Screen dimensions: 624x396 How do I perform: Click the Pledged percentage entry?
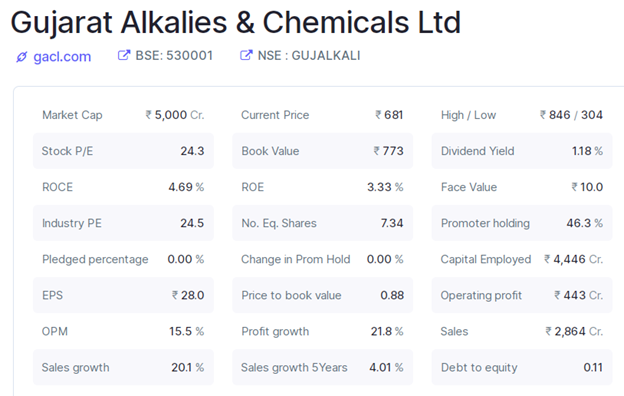point(123,259)
